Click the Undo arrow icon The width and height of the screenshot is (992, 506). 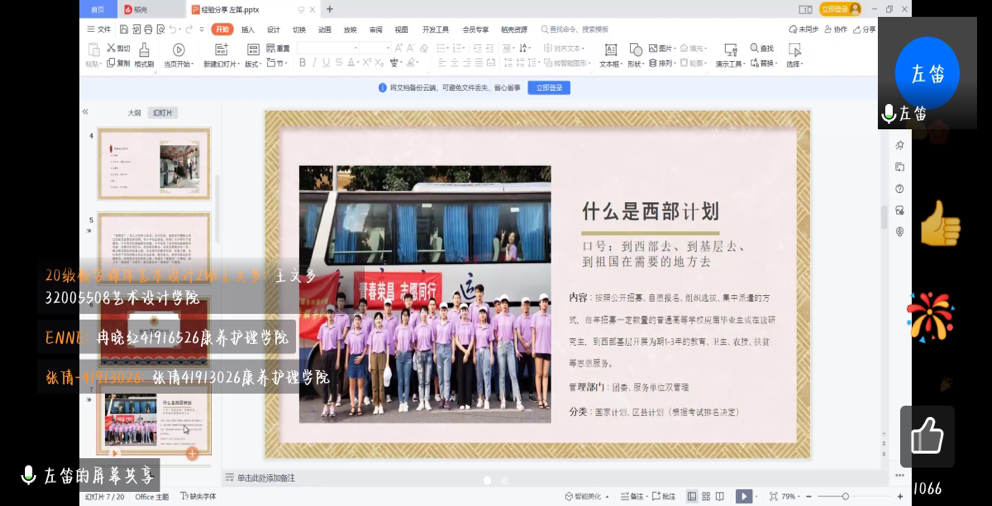[x=173, y=29]
